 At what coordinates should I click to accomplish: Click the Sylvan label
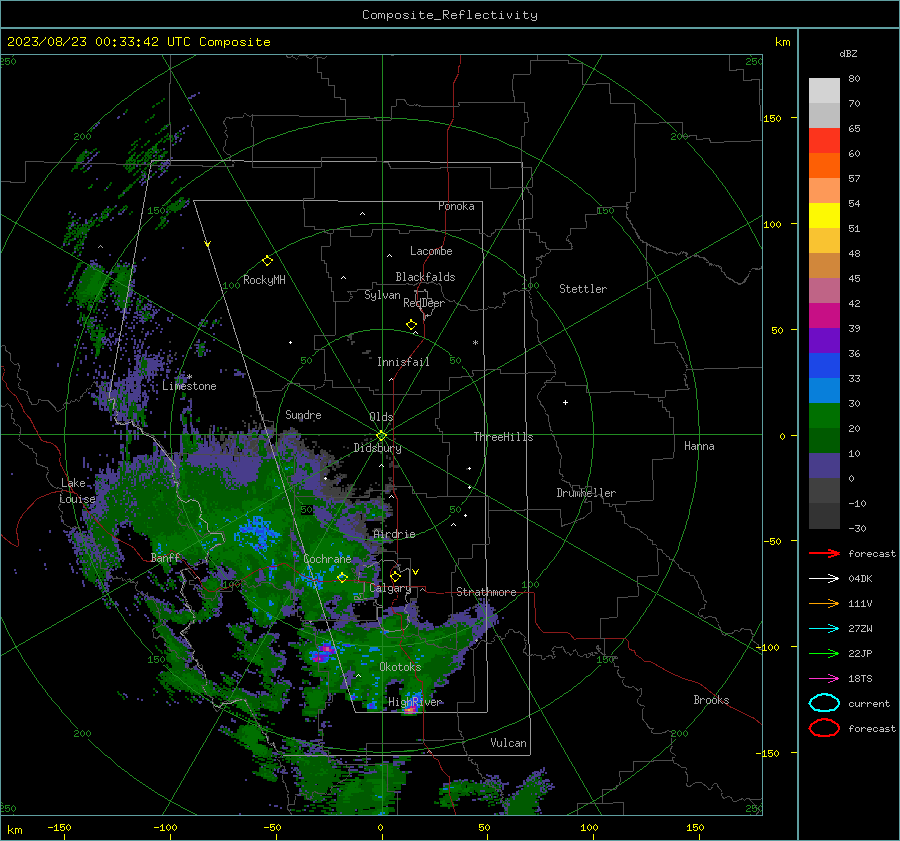point(382,295)
